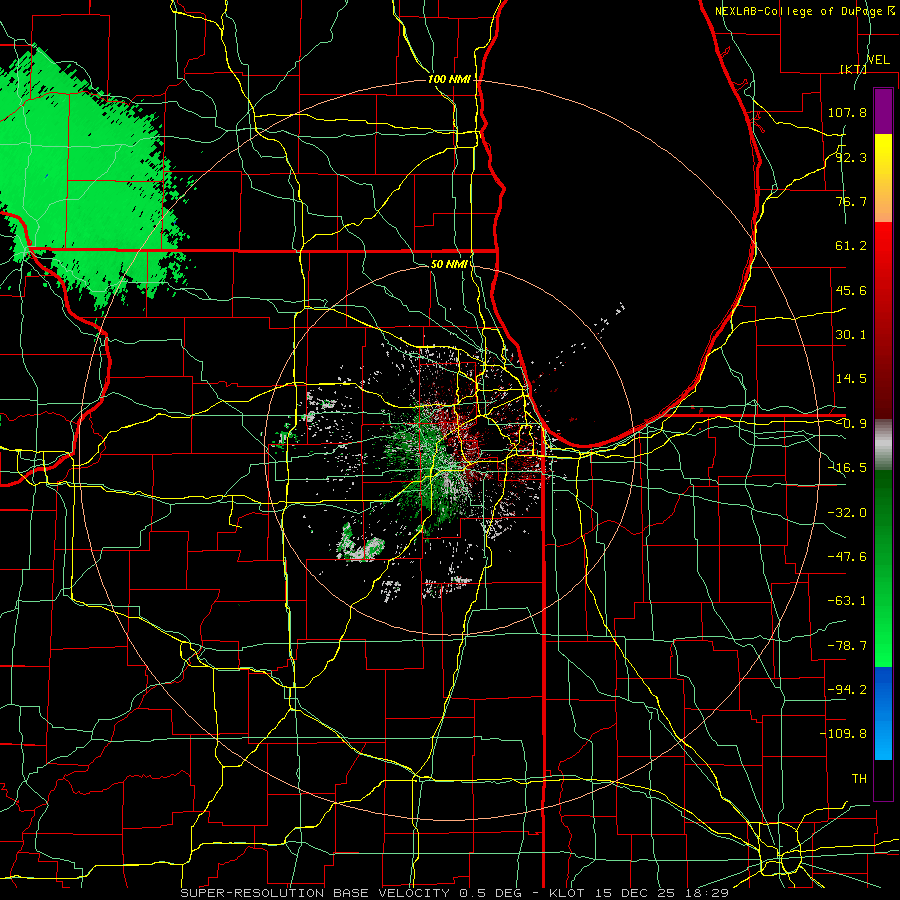Click the VEL legend title

coord(878,60)
